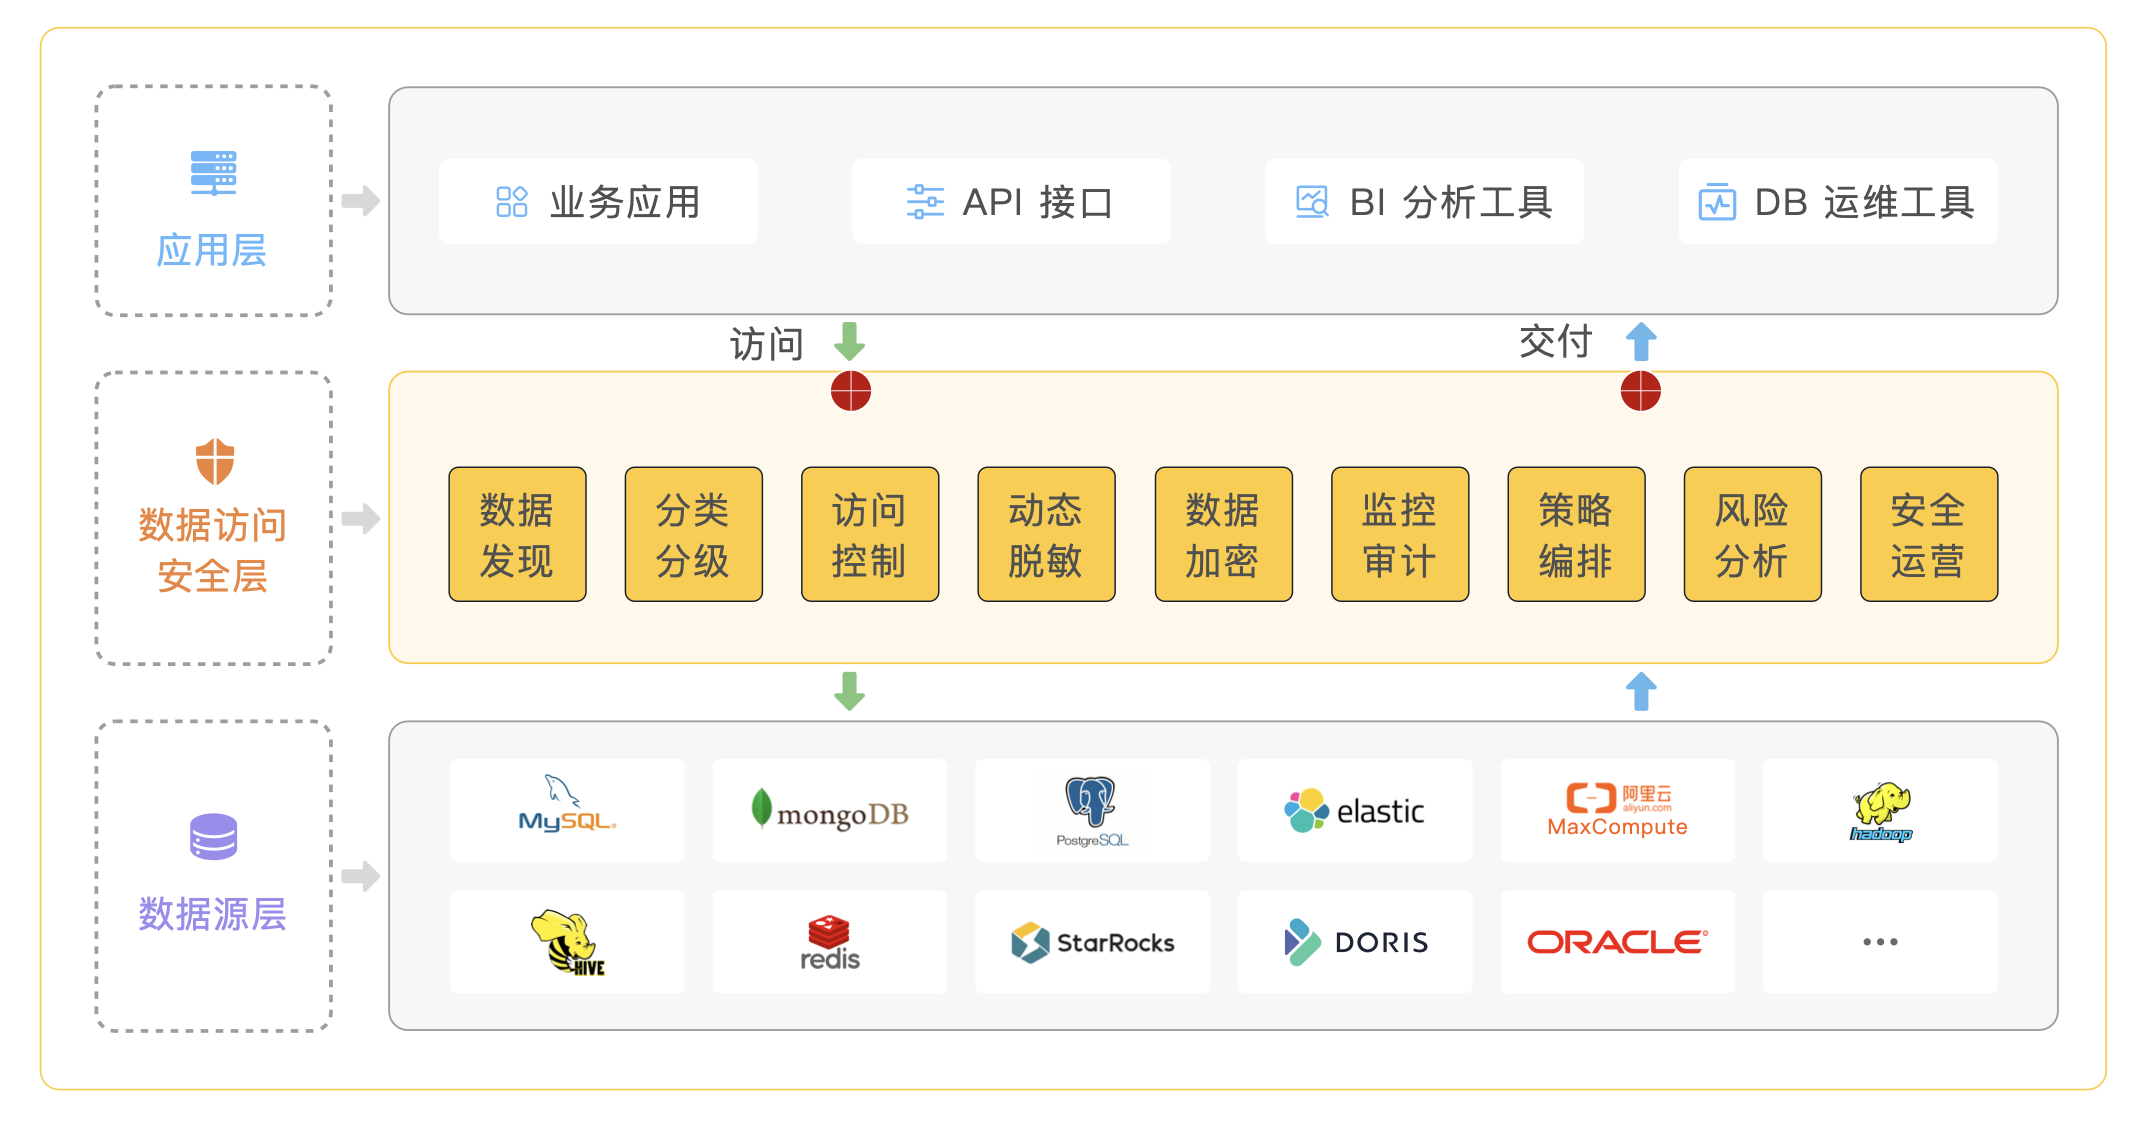Image resolution: width=2152 pixels, height=1132 pixels.
Task: Click the 数据发现 module block
Action: [517, 534]
